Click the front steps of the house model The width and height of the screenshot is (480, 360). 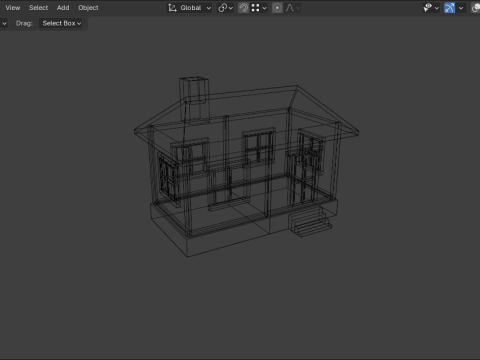[x=310, y=221]
